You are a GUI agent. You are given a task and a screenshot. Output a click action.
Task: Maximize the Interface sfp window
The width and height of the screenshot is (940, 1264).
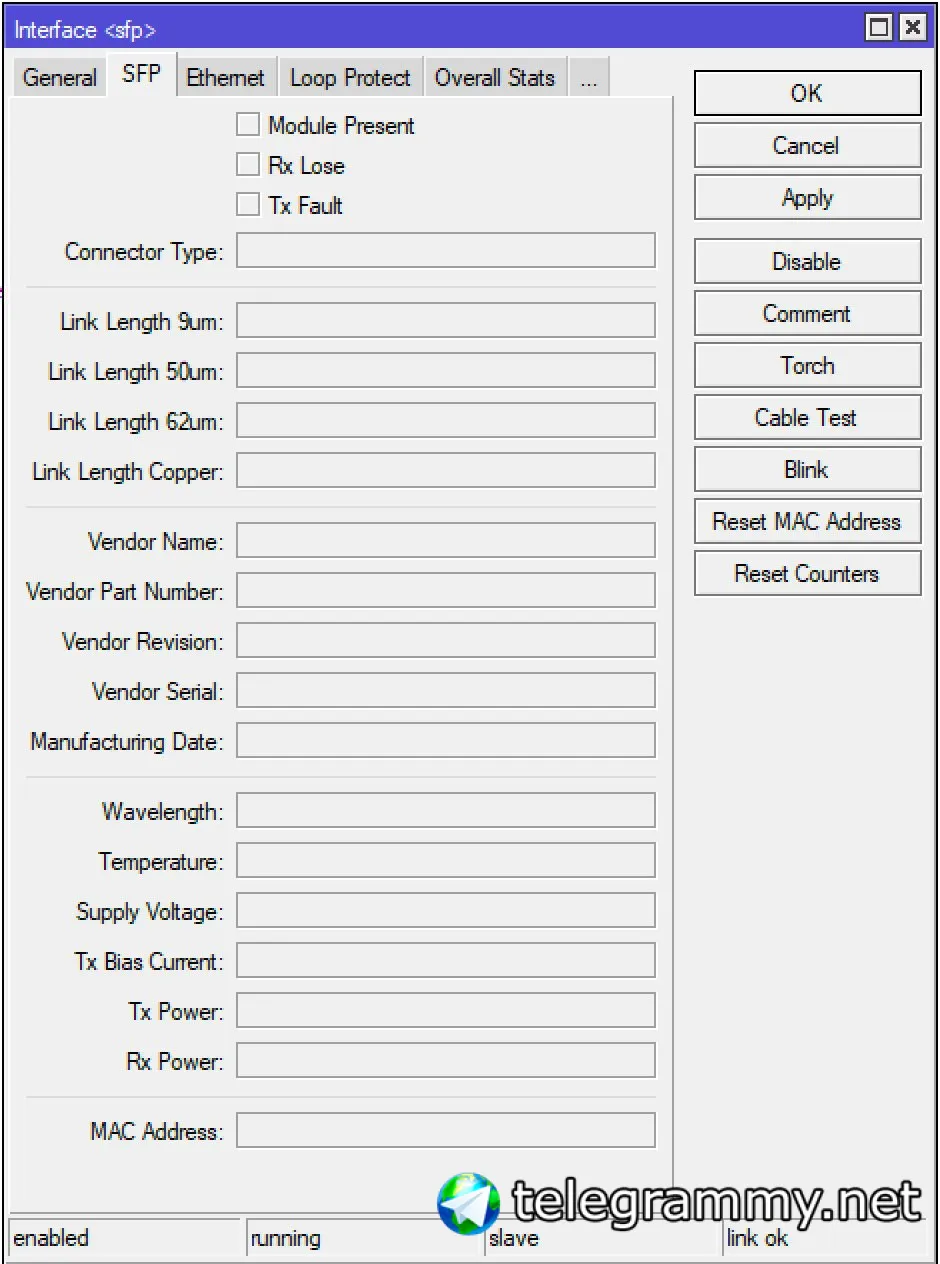point(879,27)
